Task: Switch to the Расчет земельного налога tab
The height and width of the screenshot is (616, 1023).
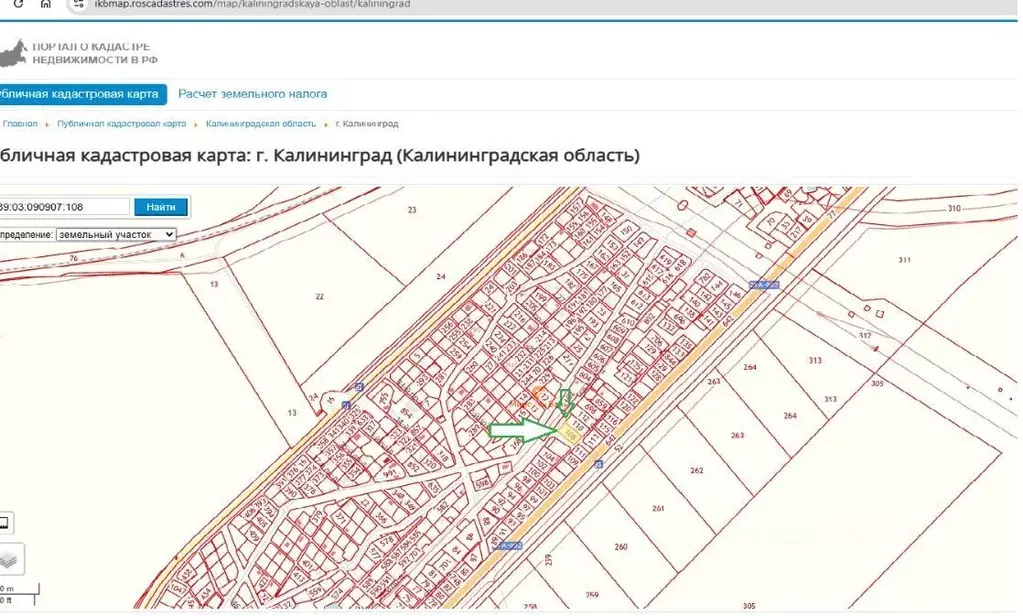Action: pyautogui.click(x=251, y=93)
